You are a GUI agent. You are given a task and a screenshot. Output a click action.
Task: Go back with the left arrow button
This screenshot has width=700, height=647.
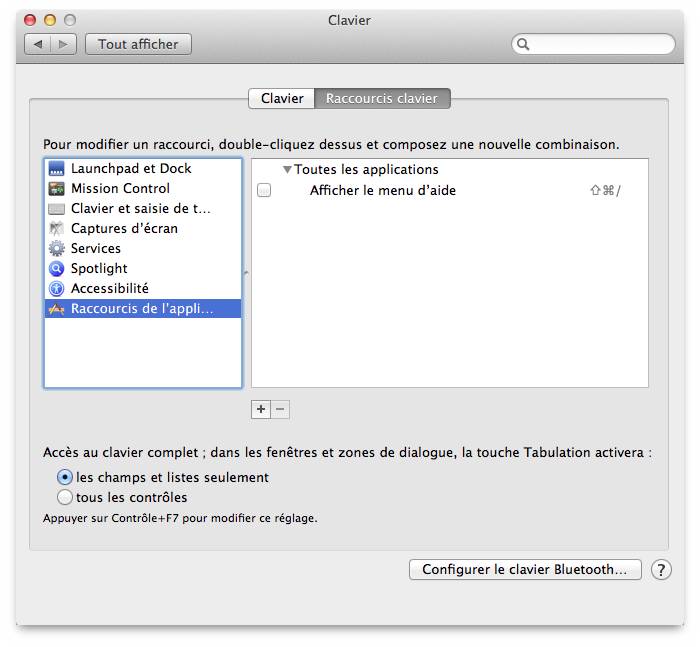pyautogui.click(x=39, y=44)
